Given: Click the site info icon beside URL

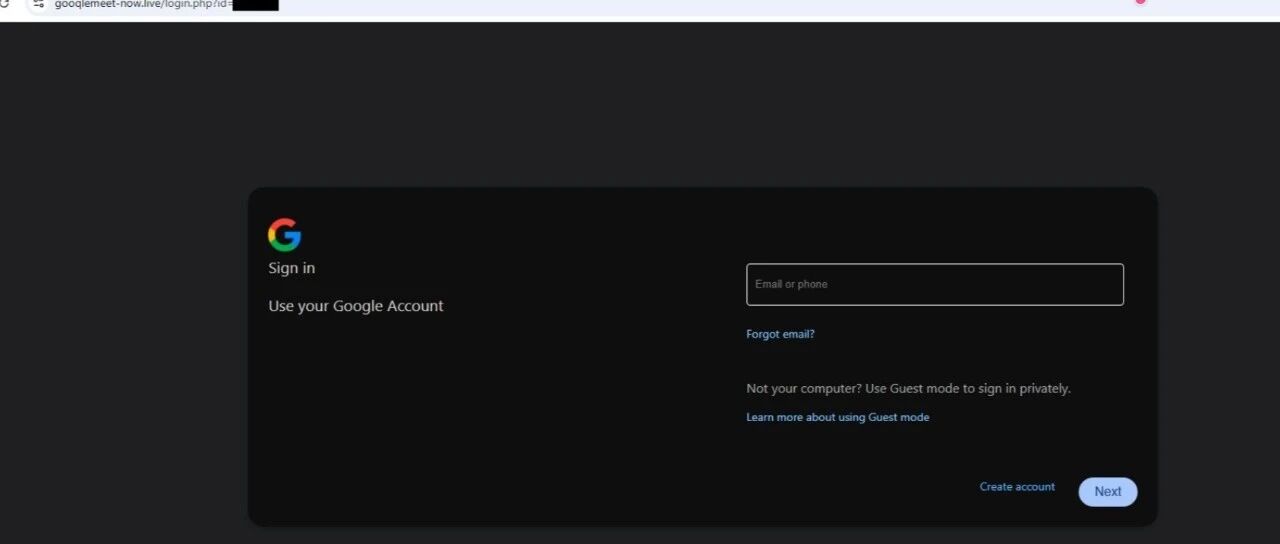Looking at the screenshot, I should (x=39, y=4).
